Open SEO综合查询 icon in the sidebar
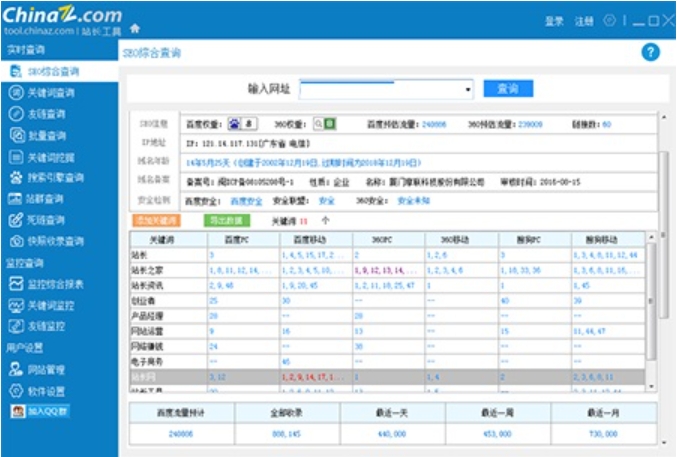Viewport: 678px width, 457px height. 16,71
